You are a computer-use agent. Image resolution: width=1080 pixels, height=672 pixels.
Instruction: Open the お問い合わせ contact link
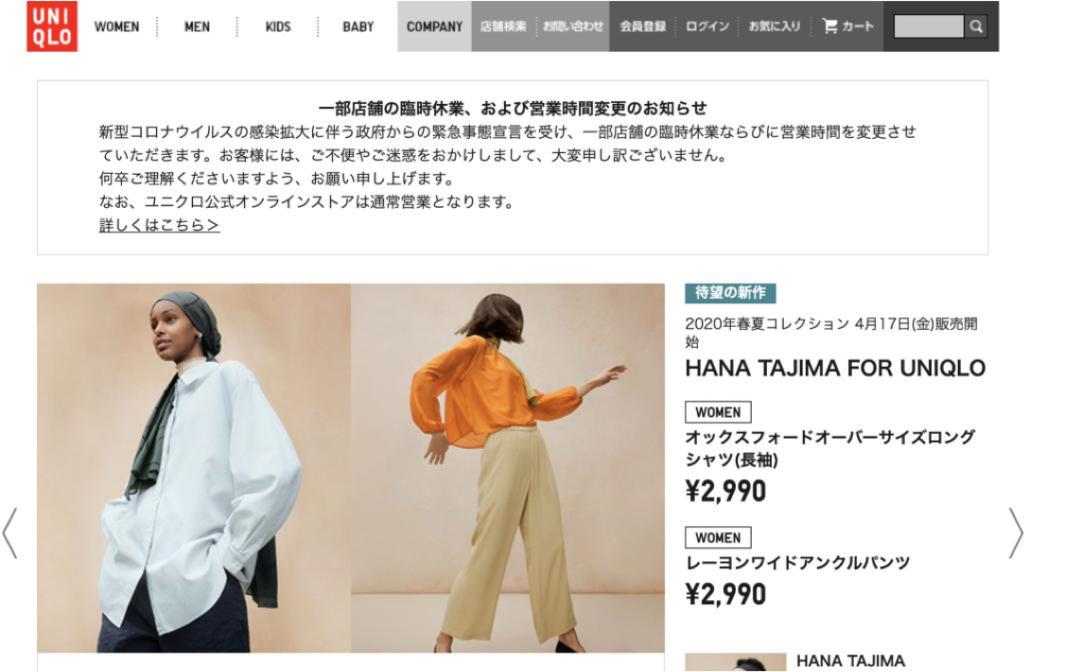click(573, 27)
